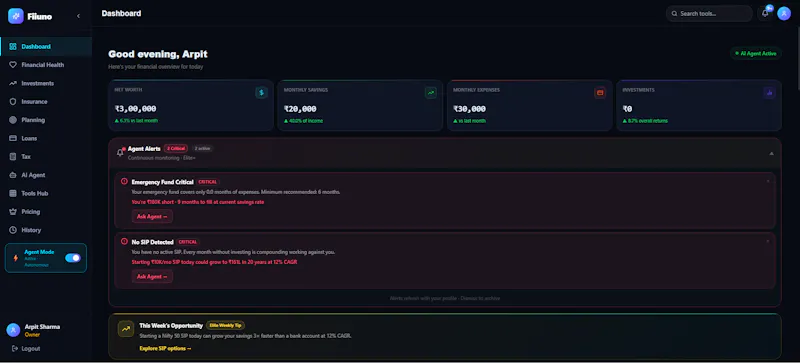The width and height of the screenshot is (800, 363).
Task: Click the Dashboard grid icon in sidebar
Action: coord(13,46)
